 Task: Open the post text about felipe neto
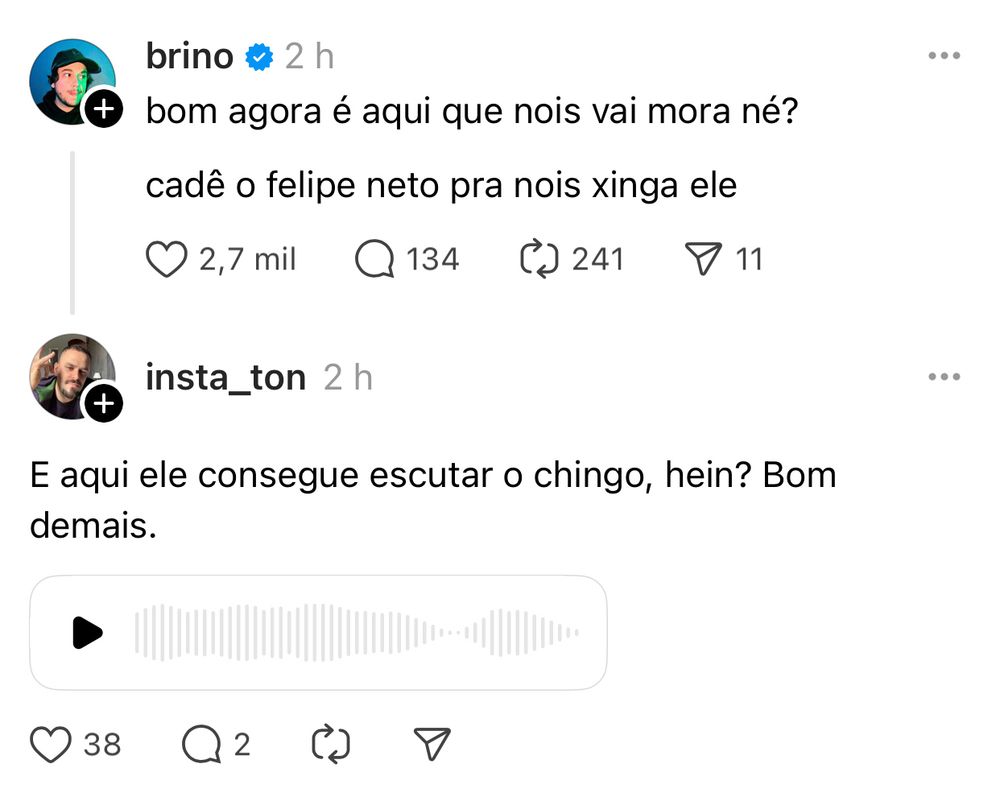coord(440,186)
